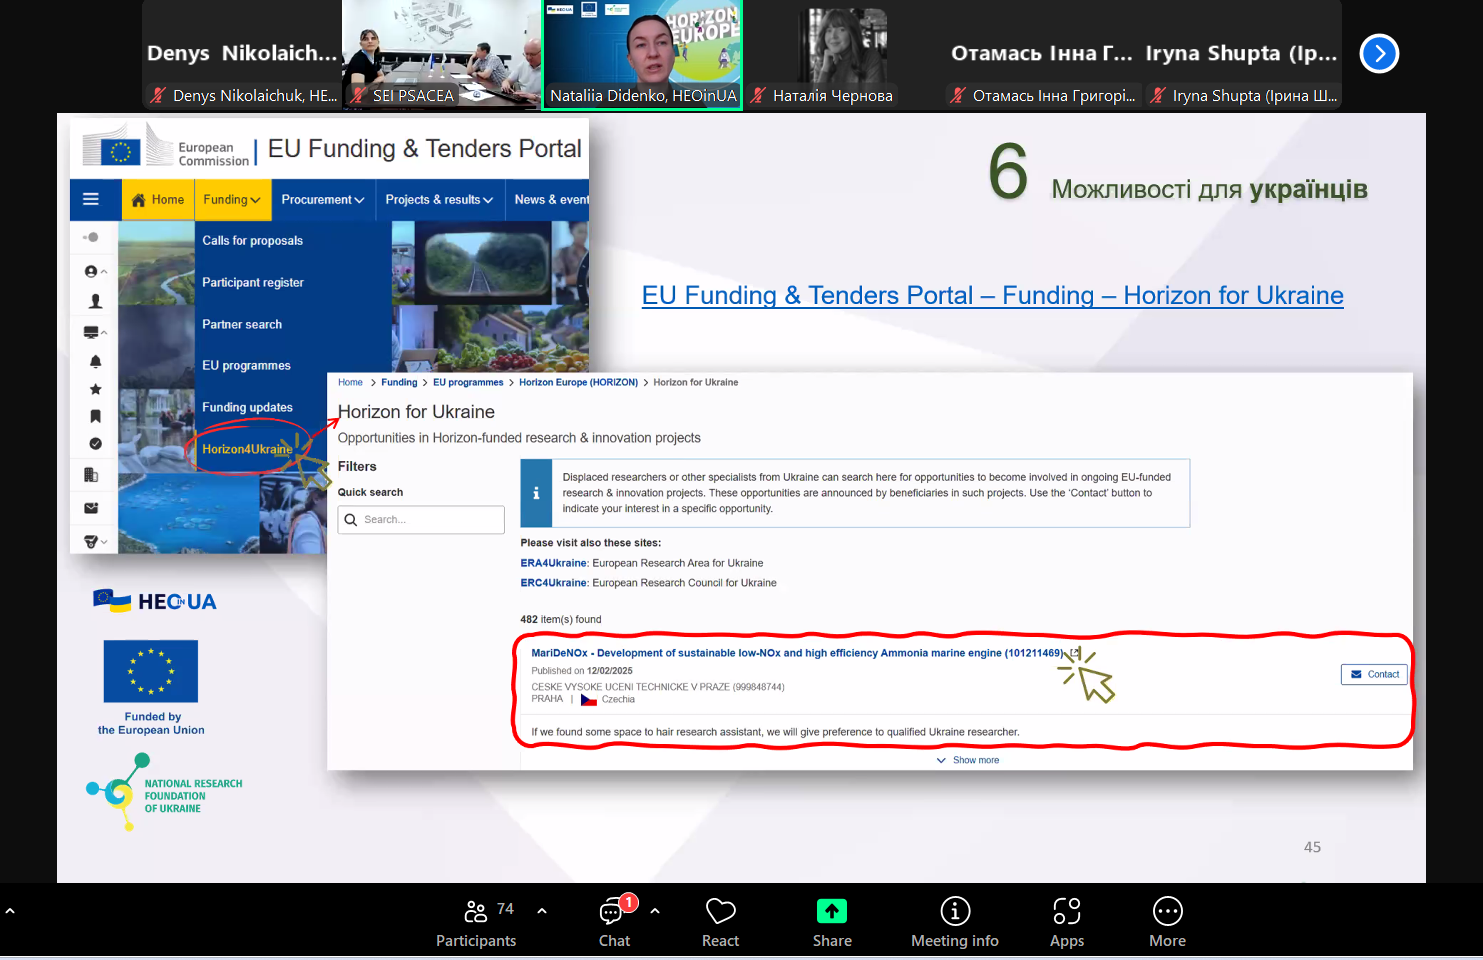
Task: Select Denys Nikolaichuk's video tile
Action: (242, 55)
